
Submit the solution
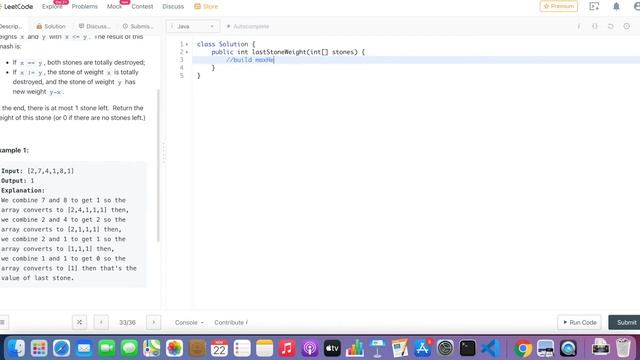coord(624,322)
